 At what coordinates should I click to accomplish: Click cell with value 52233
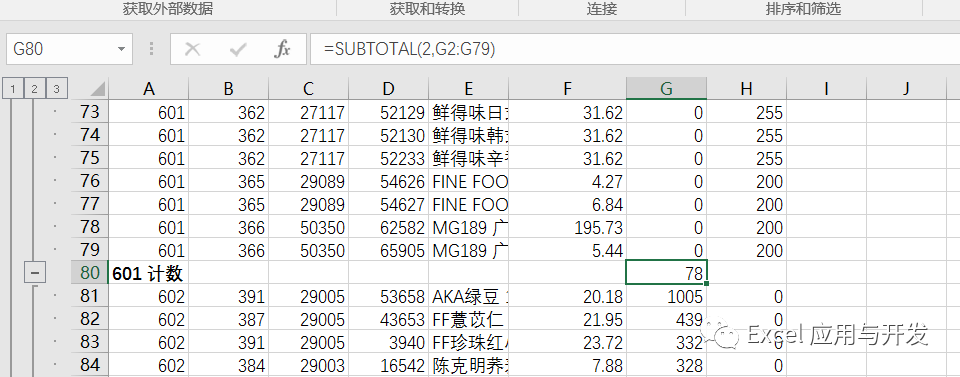click(x=389, y=158)
